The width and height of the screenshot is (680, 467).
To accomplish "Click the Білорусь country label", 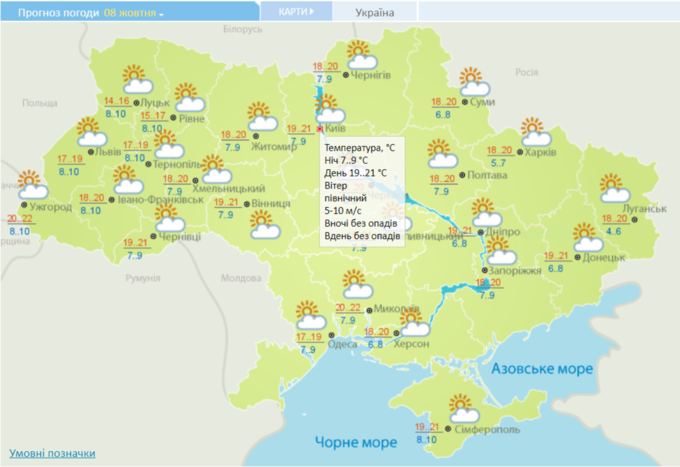I will pyautogui.click(x=243, y=29).
